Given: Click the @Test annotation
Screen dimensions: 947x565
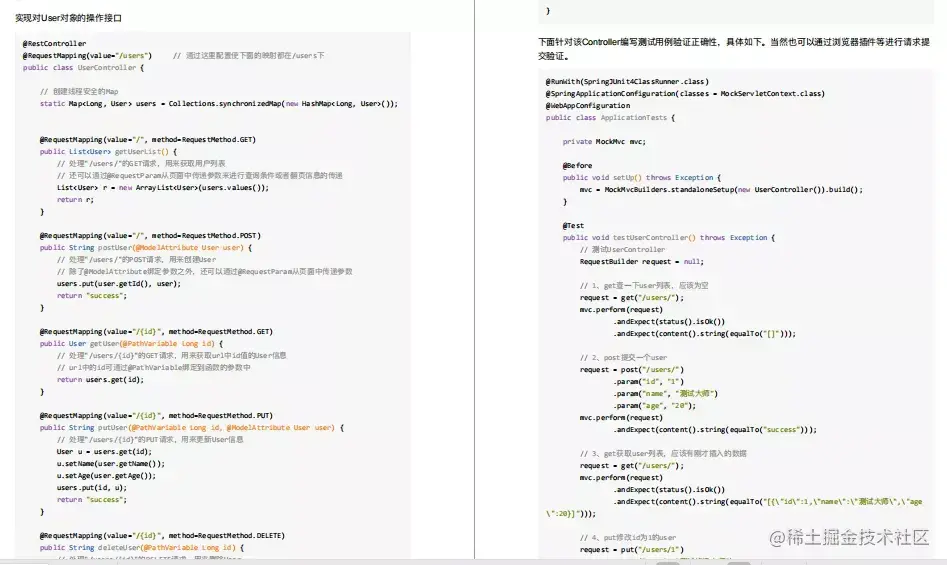Looking at the screenshot, I should pyautogui.click(x=573, y=226).
